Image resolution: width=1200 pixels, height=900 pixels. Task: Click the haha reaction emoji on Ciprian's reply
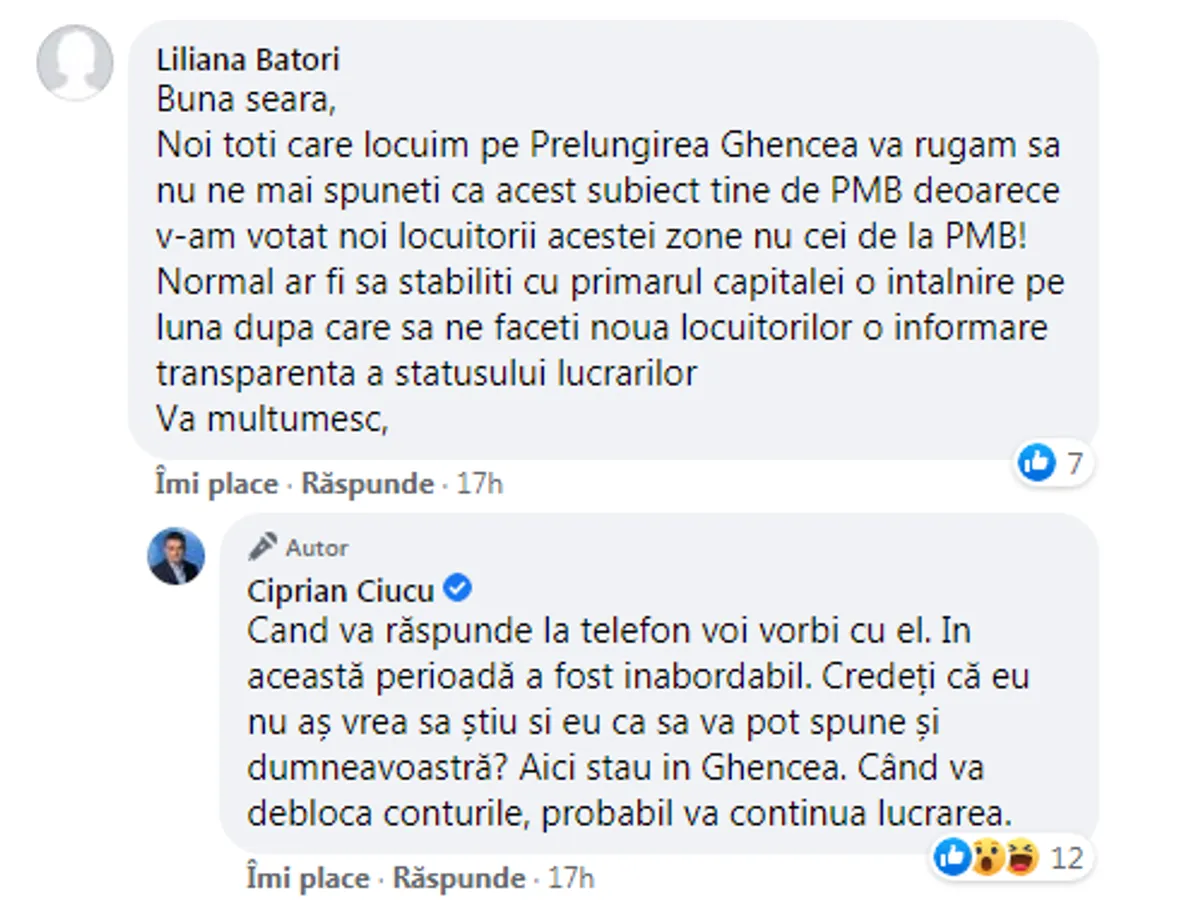(x=1019, y=856)
